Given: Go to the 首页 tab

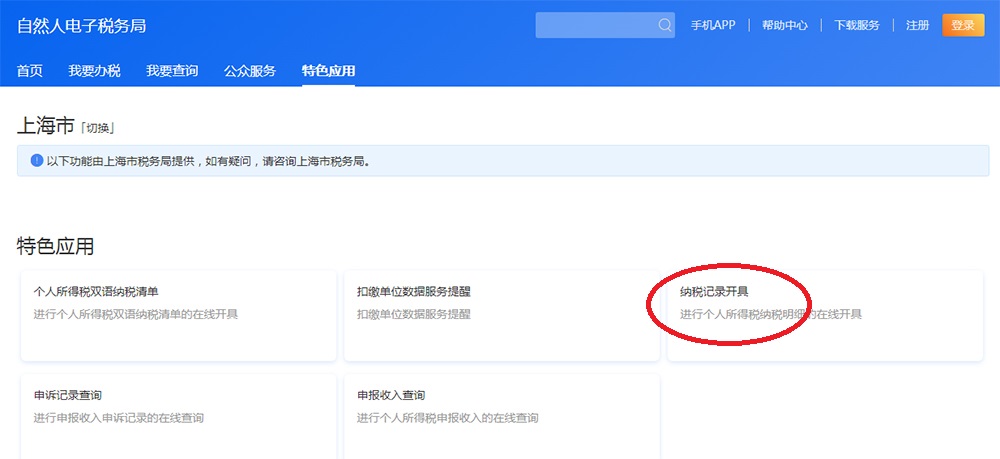Looking at the screenshot, I should click(x=30, y=71).
